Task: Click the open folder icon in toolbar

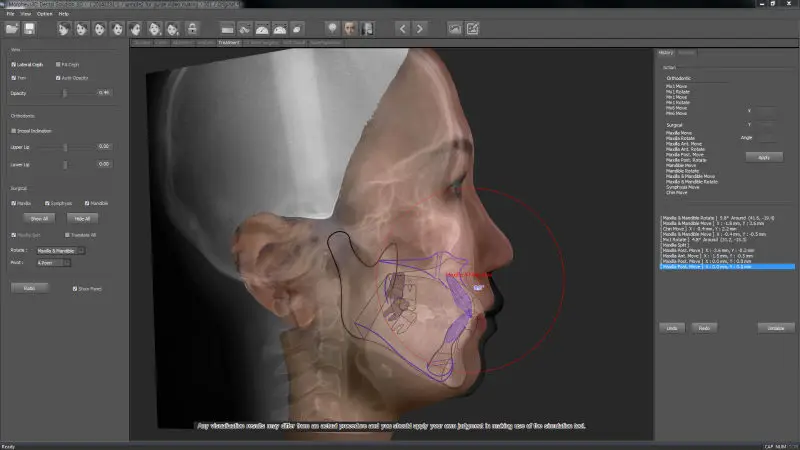Action: 12,28
